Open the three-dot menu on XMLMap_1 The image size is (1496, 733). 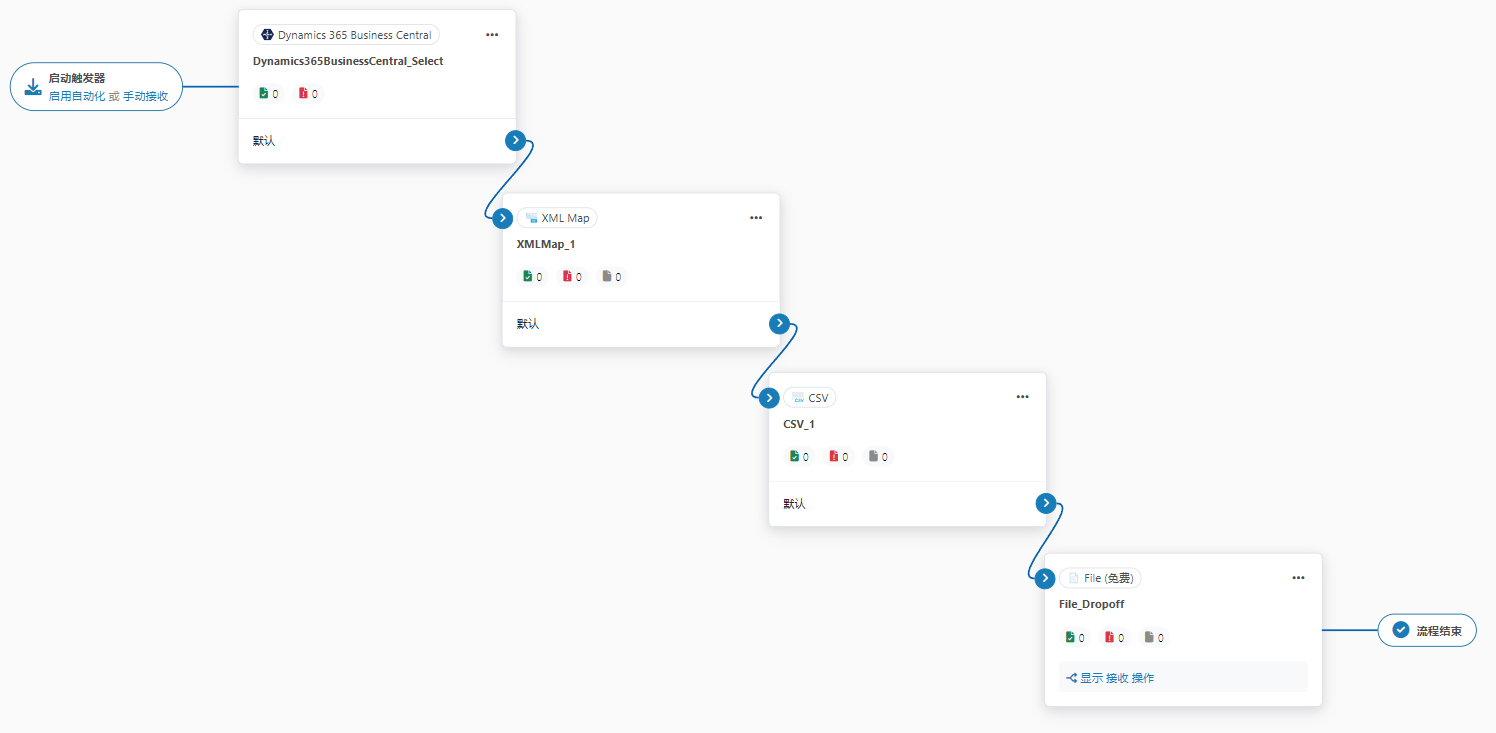756,218
